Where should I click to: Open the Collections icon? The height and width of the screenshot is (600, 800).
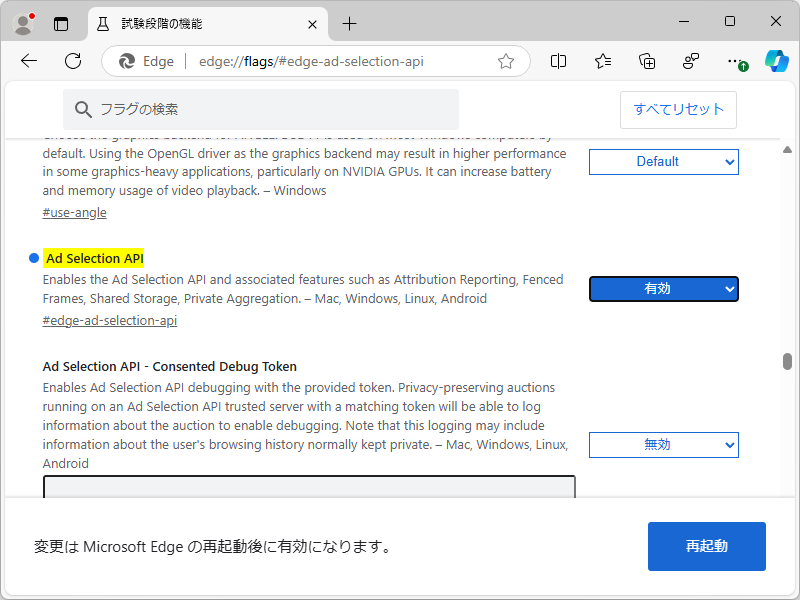(646, 61)
